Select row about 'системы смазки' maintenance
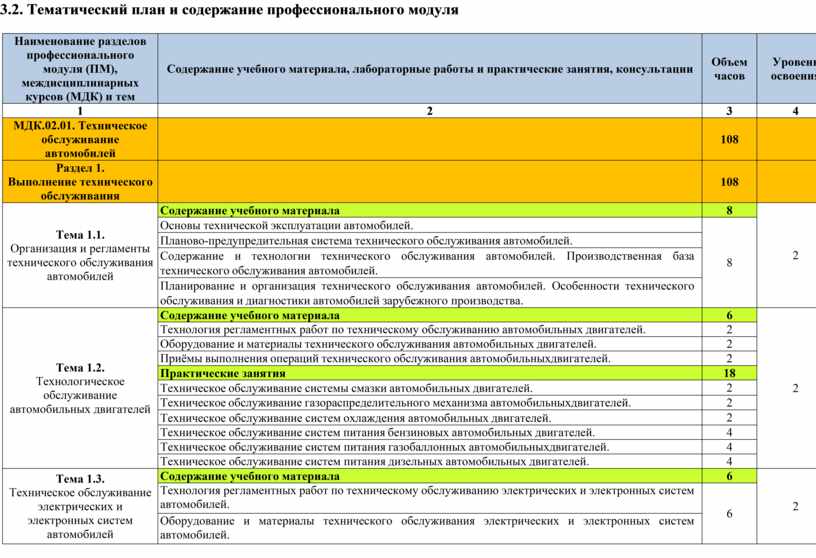Image resolution: width=816 pixels, height=558 pixels. [346, 388]
